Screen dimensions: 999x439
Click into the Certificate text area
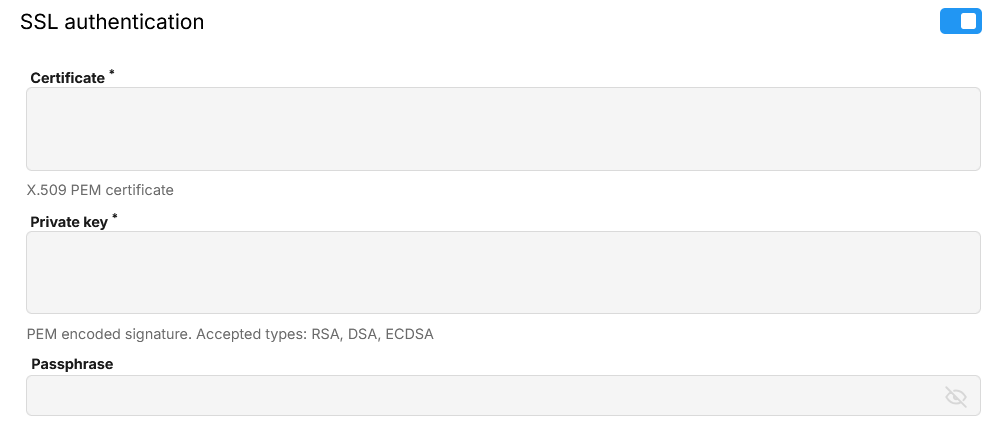coord(502,129)
